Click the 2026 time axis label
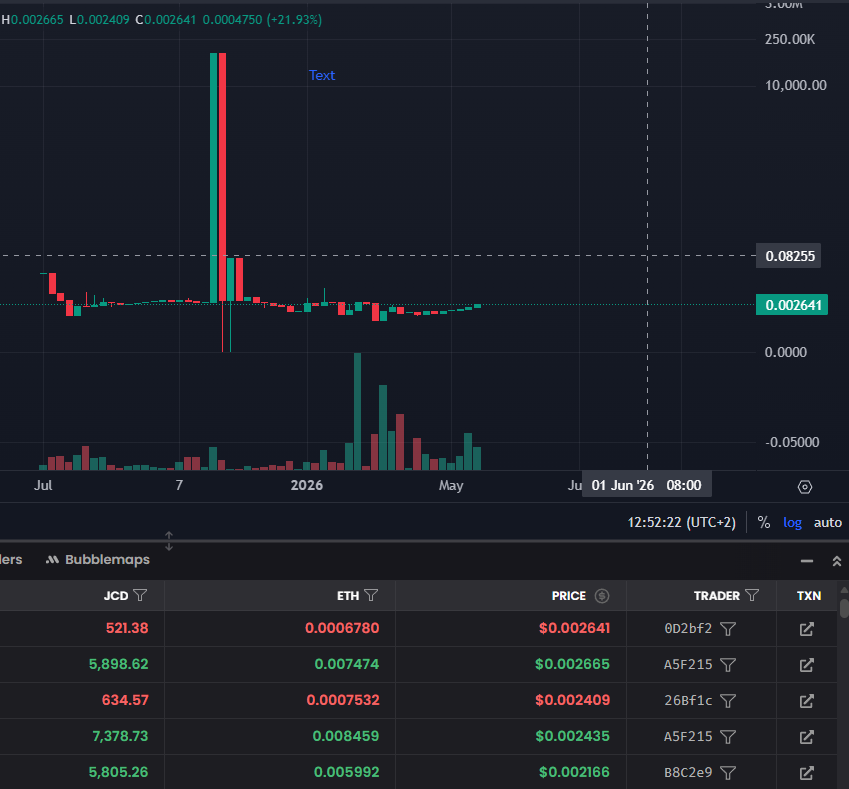 click(306, 485)
